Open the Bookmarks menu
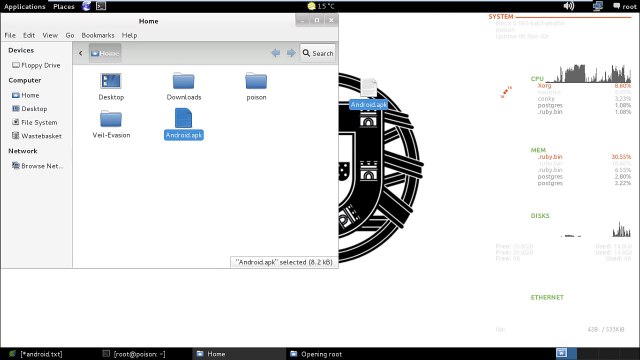 pos(98,35)
